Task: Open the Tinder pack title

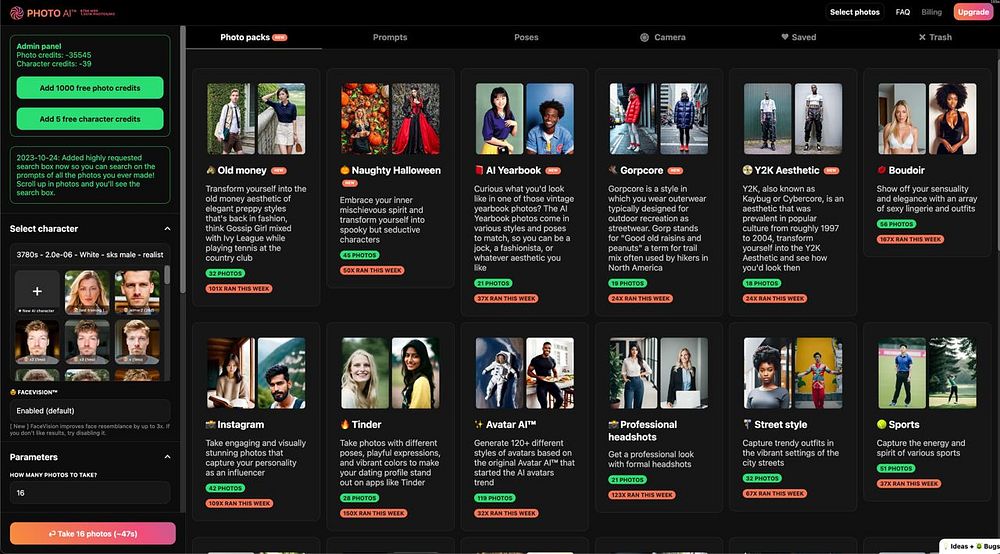Action: point(366,425)
